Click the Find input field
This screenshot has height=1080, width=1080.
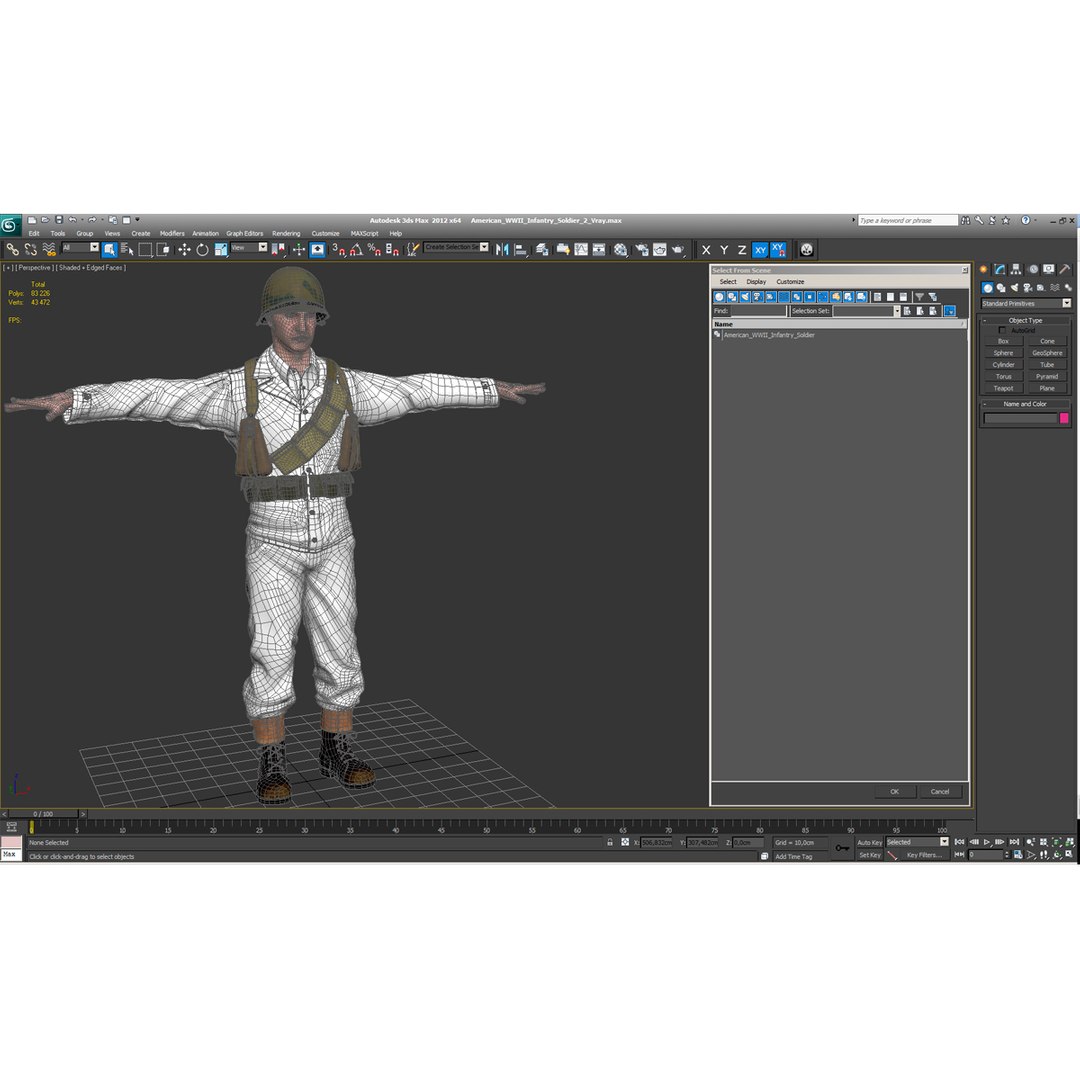pyautogui.click(x=758, y=311)
